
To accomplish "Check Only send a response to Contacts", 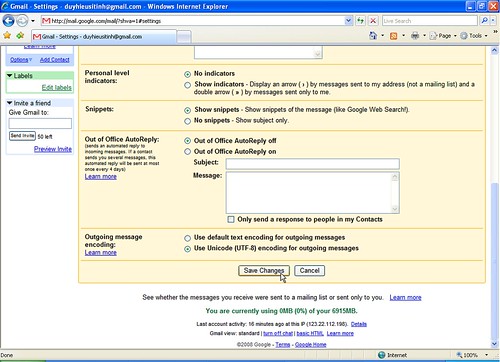I will [x=231, y=219].
